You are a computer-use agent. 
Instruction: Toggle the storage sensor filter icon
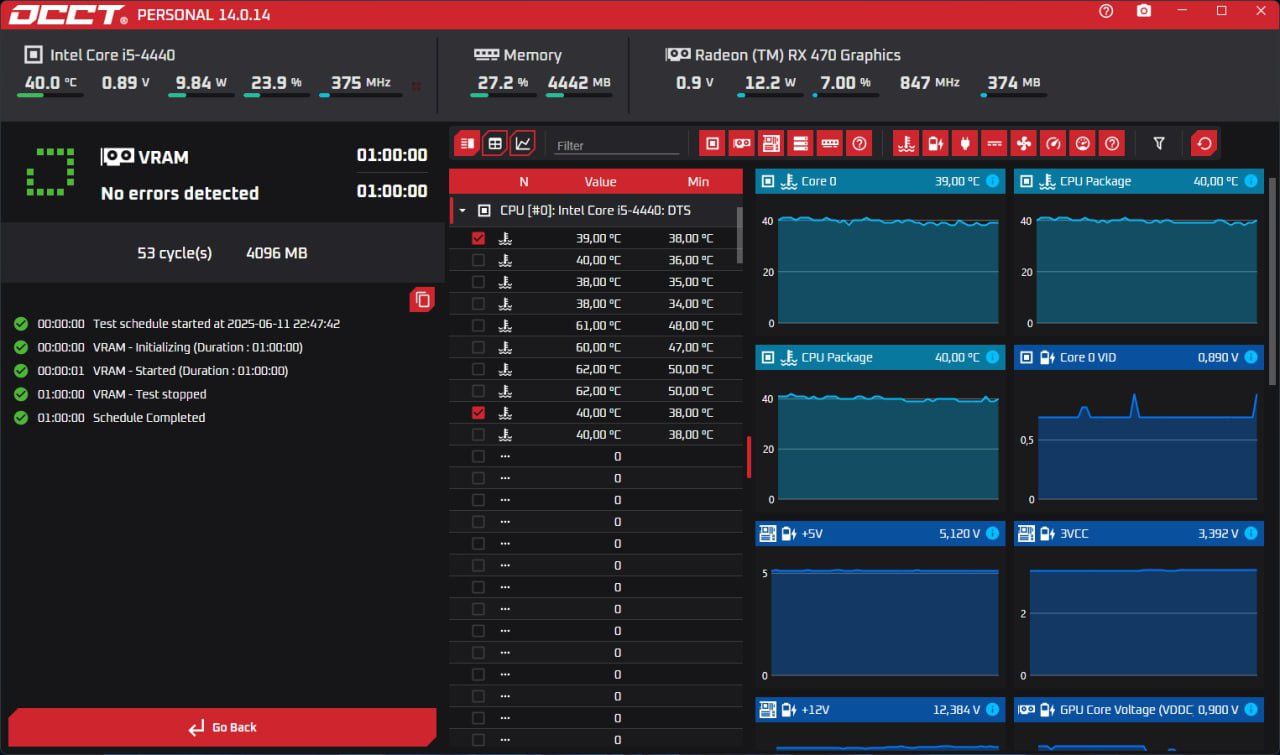800,143
